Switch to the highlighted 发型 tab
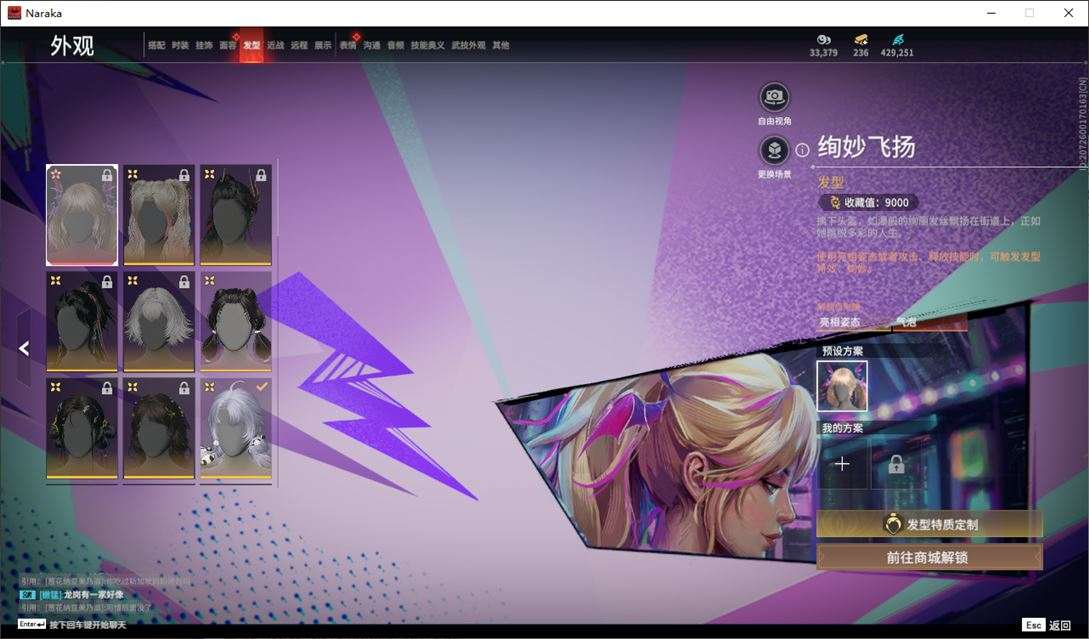1089x639 pixels. (x=251, y=45)
